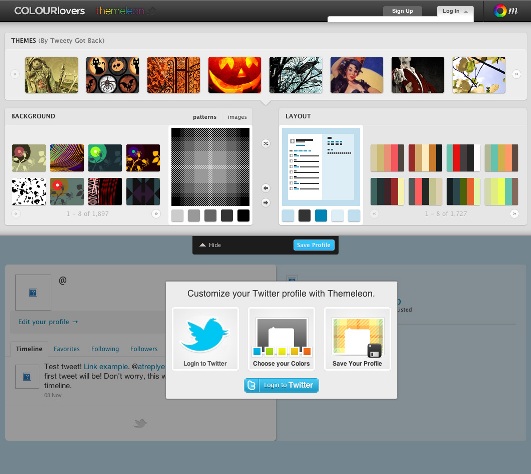
Task: Click the shuffle icon between the panels
Action: click(266, 143)
